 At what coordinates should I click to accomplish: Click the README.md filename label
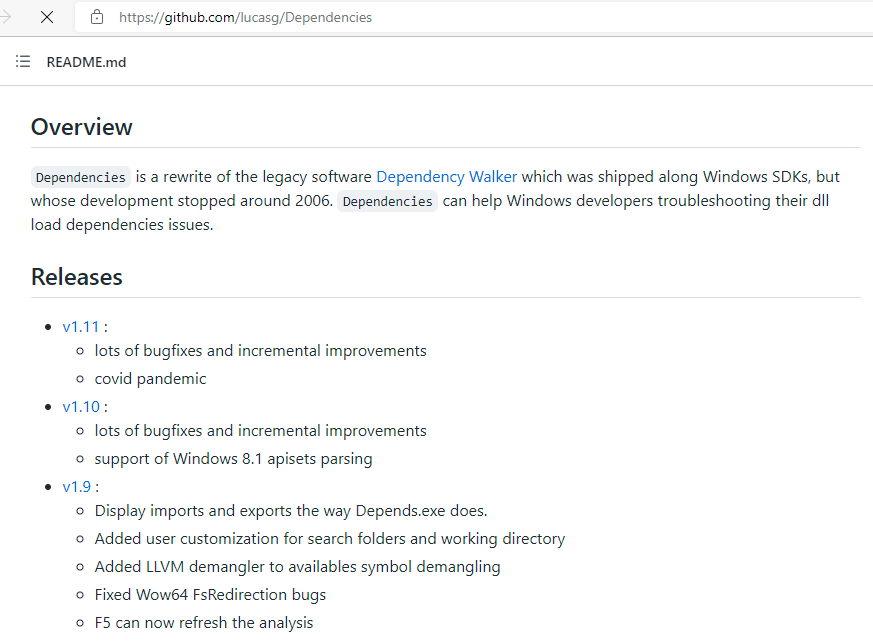tap(86, 62)
